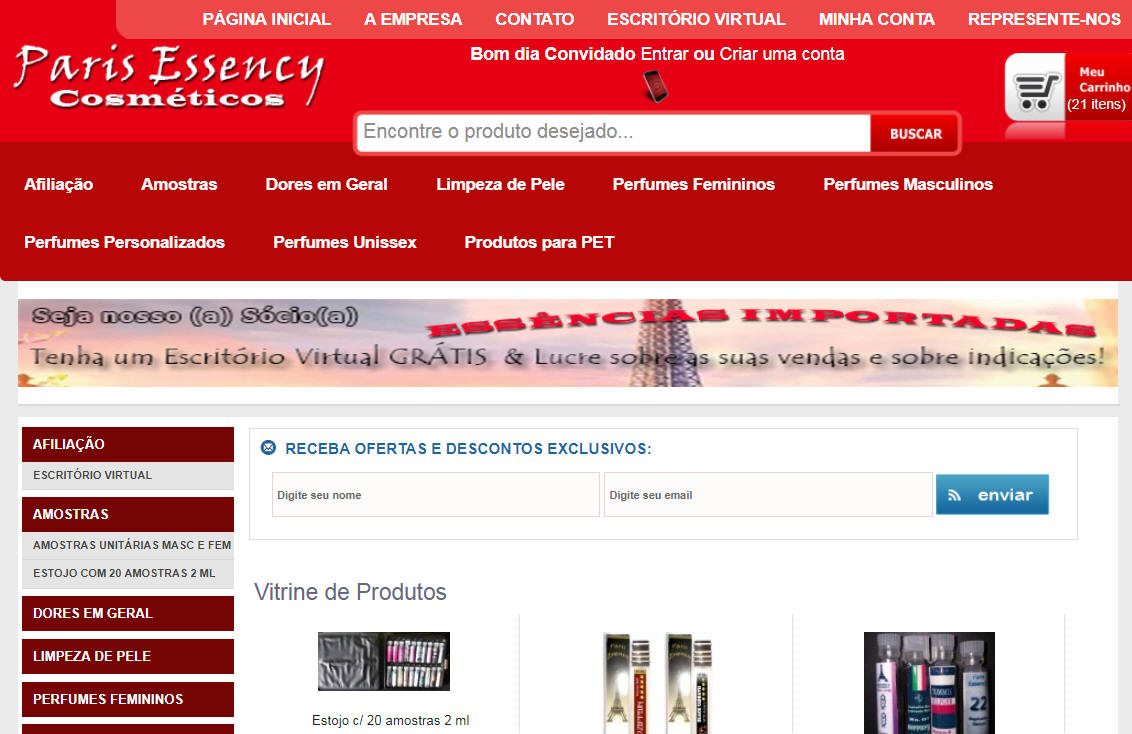The height and width of the screenshot is (734, 1132).
Task: Open A Empresa page
Action: pos(413,19)
